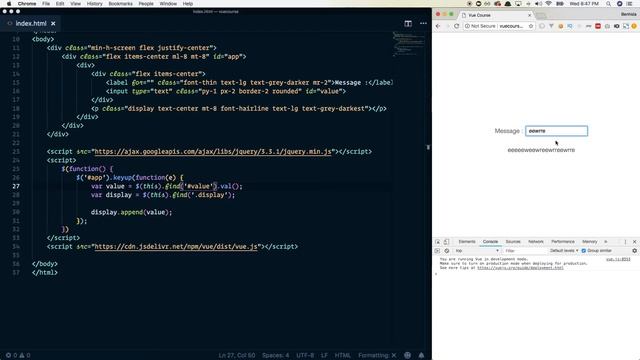The width and height of the screenshot is (640, 360).
Task: Click the feedback smiley icon in status bar
Action: [x=407, y=355]
